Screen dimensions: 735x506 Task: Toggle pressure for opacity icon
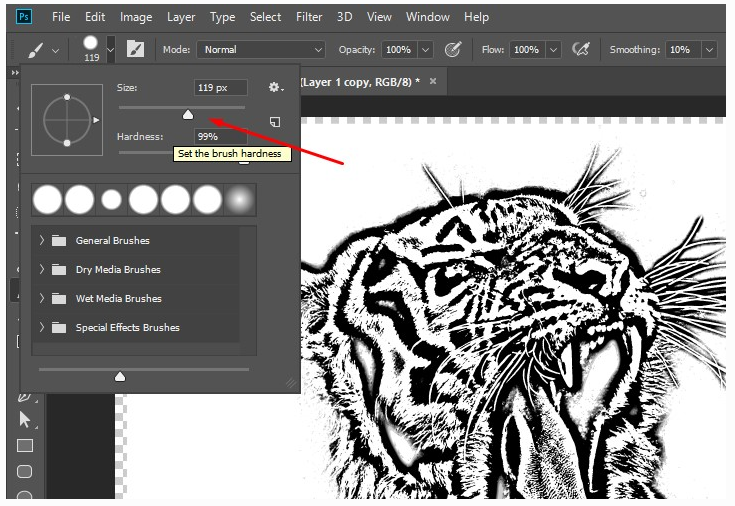[x=453, y=49]
